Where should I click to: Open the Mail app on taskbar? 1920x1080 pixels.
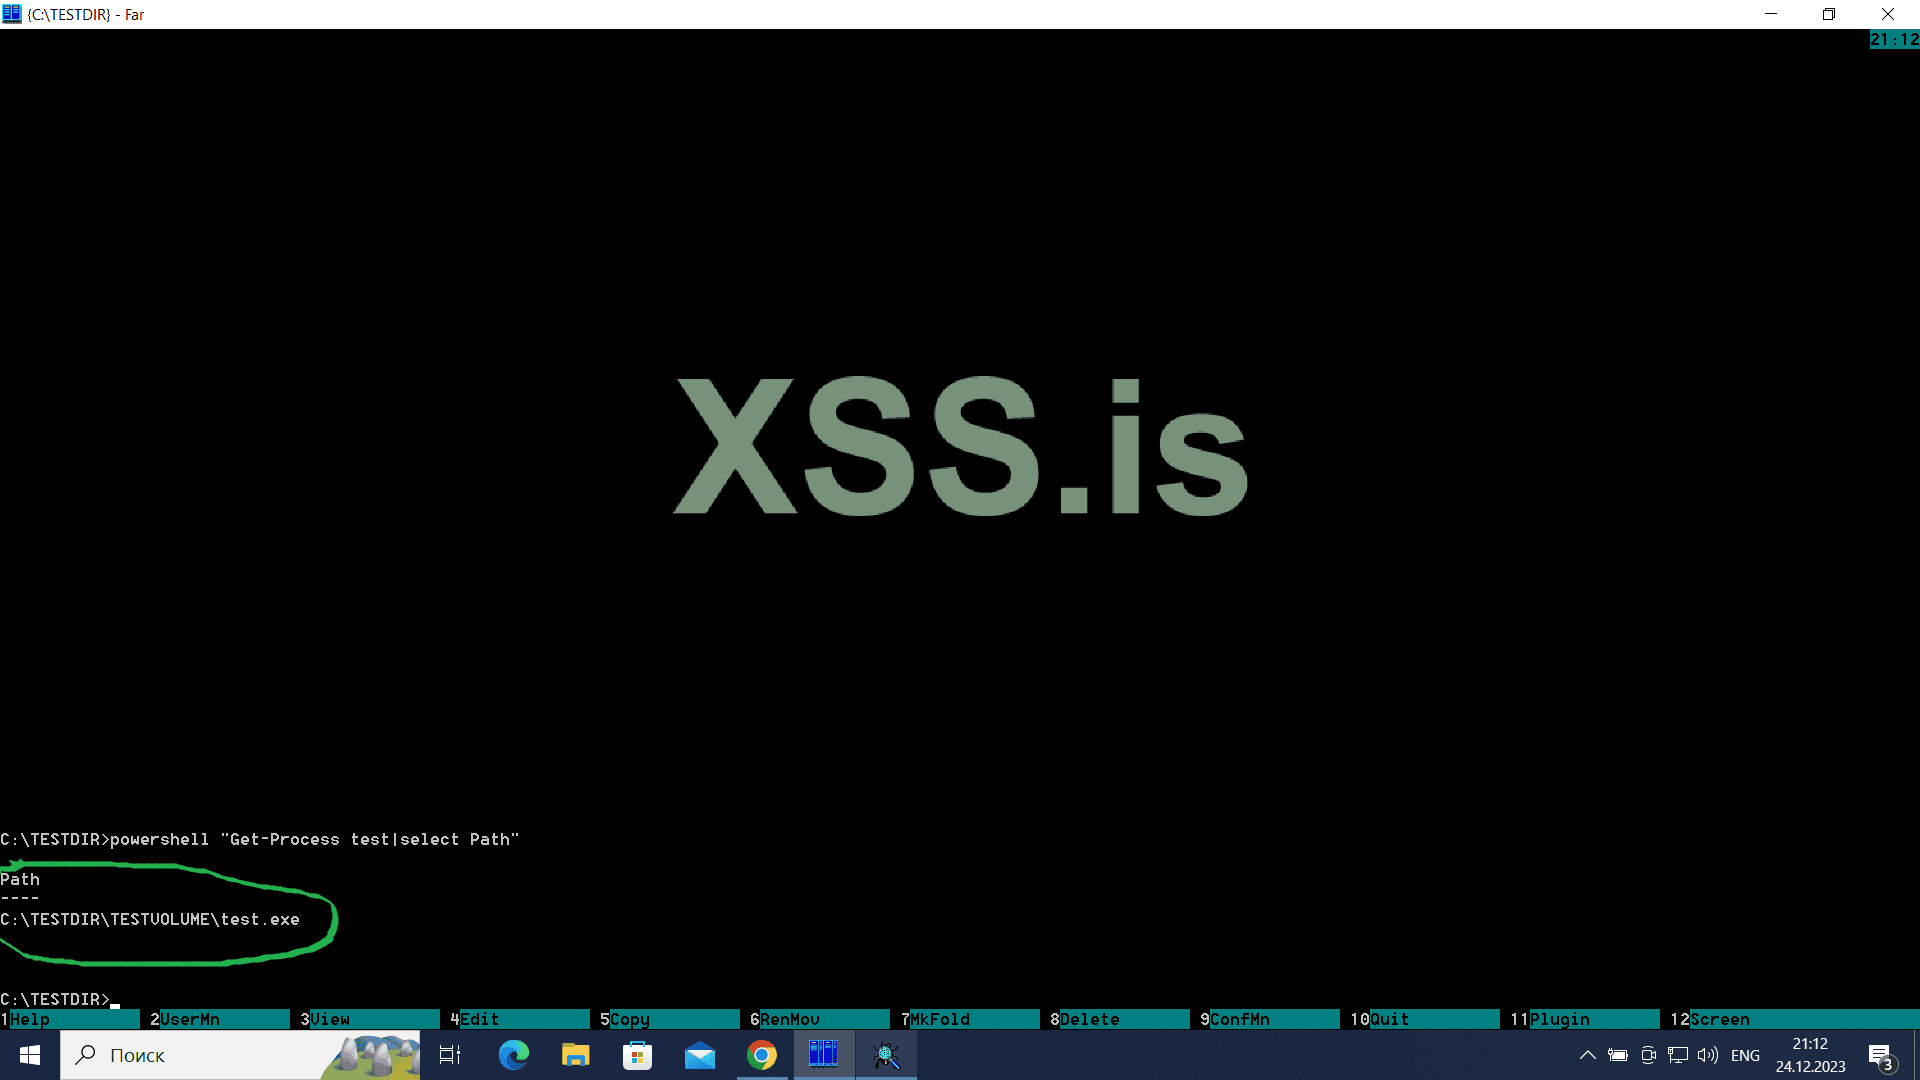coord(699,1055)
